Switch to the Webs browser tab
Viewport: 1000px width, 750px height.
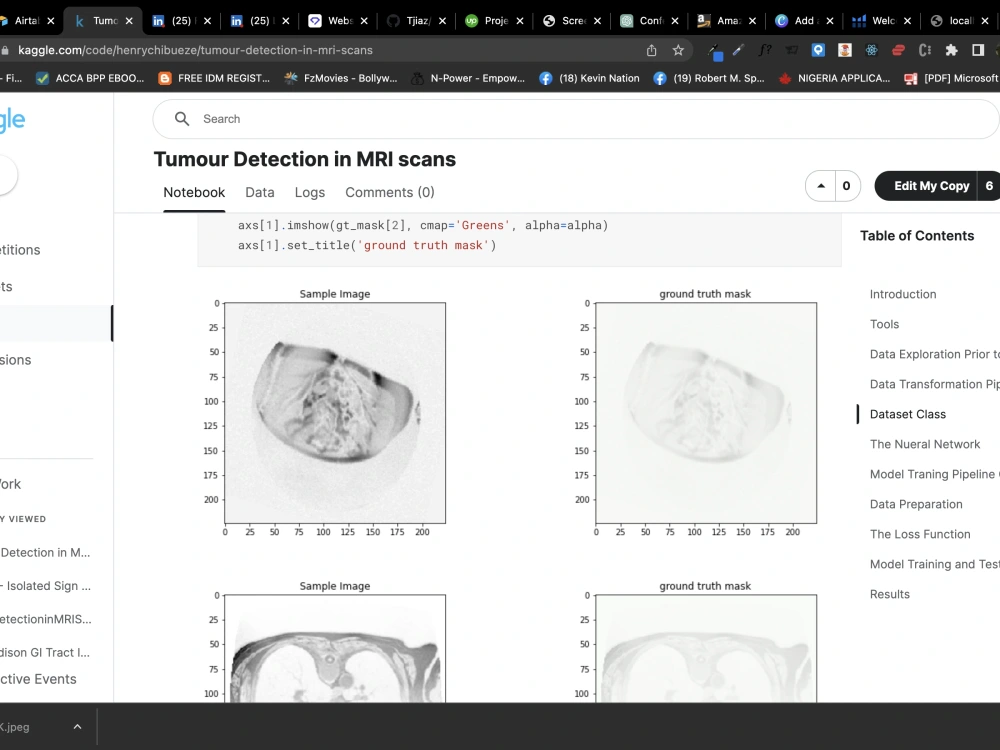click(x=339, y=20)
